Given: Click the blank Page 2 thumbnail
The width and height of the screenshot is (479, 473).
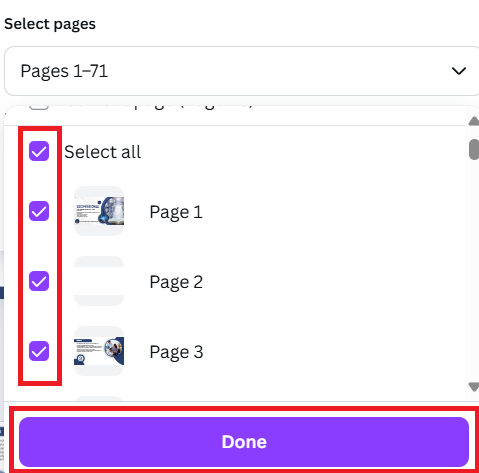Looking at the screenshot, I should [99, 281].
